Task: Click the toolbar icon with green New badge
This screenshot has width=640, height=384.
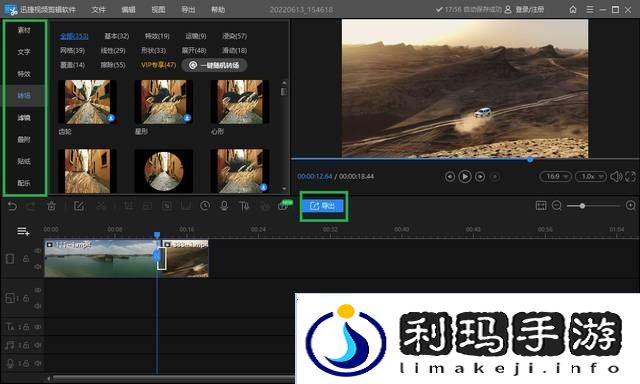Action: coord(285,205)
